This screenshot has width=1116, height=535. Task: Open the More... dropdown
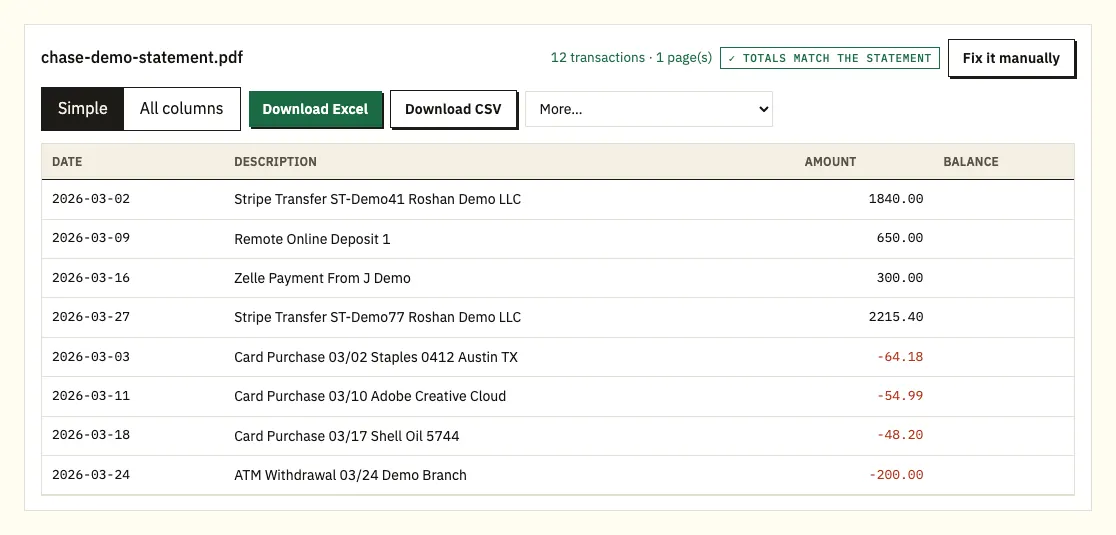pyautogui.click(x=648, y=109)
